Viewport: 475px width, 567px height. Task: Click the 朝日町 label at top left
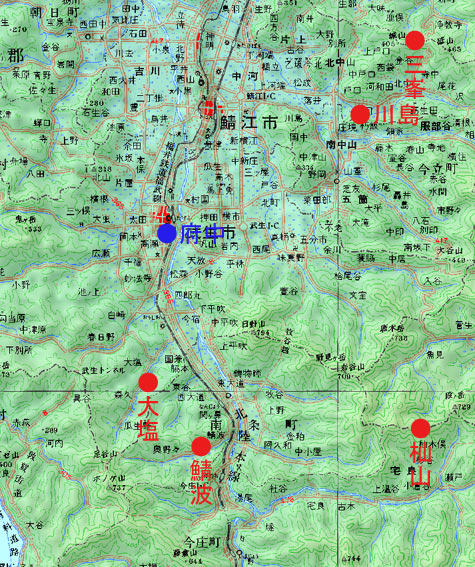tap(55, 13)
